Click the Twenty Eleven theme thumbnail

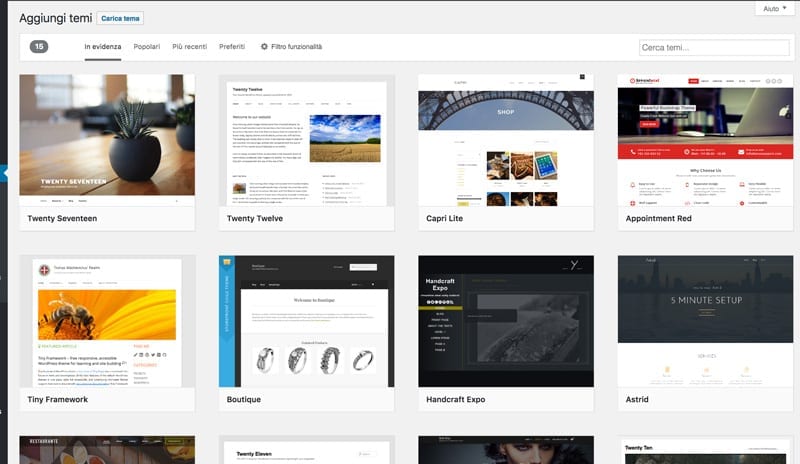[x=306, y=451]
